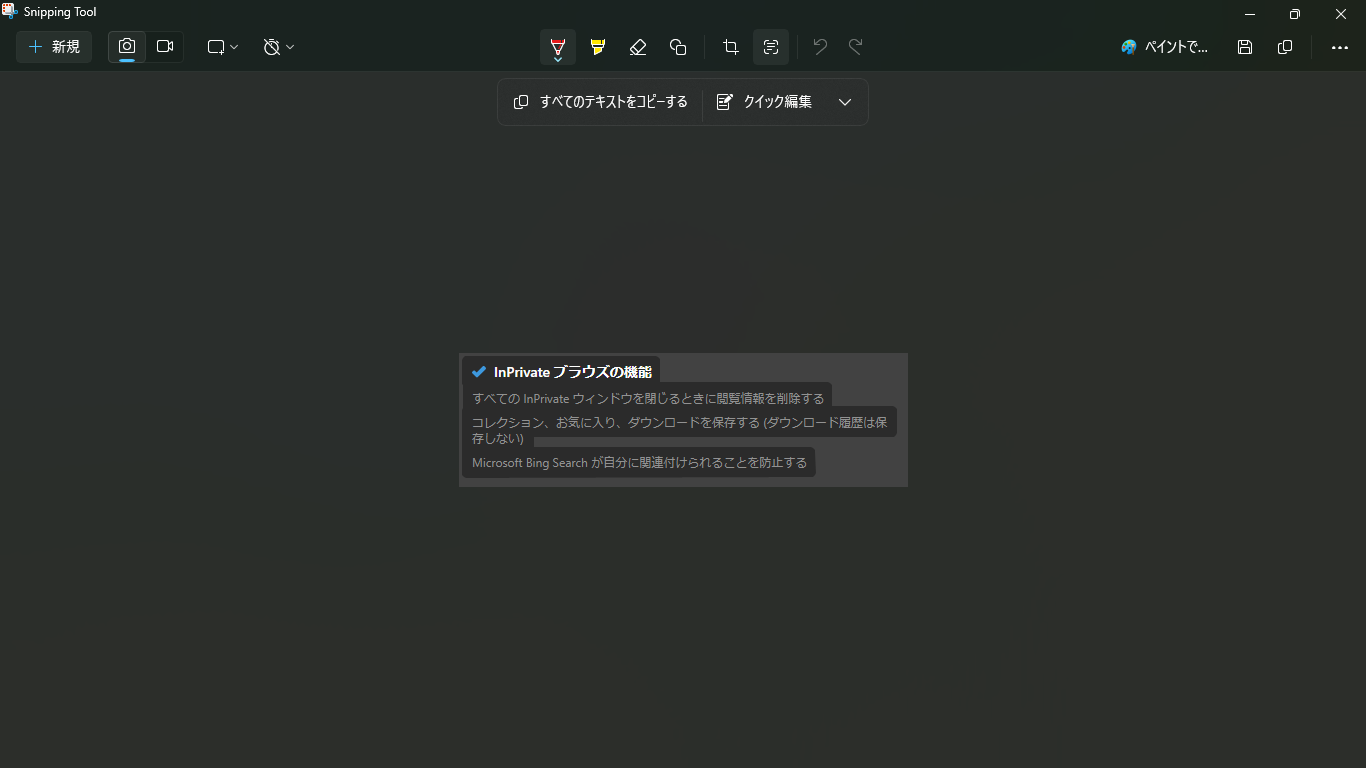1366x768 pixels.
Task: Close the Snipping Tool window
Action: [1341, 14]
